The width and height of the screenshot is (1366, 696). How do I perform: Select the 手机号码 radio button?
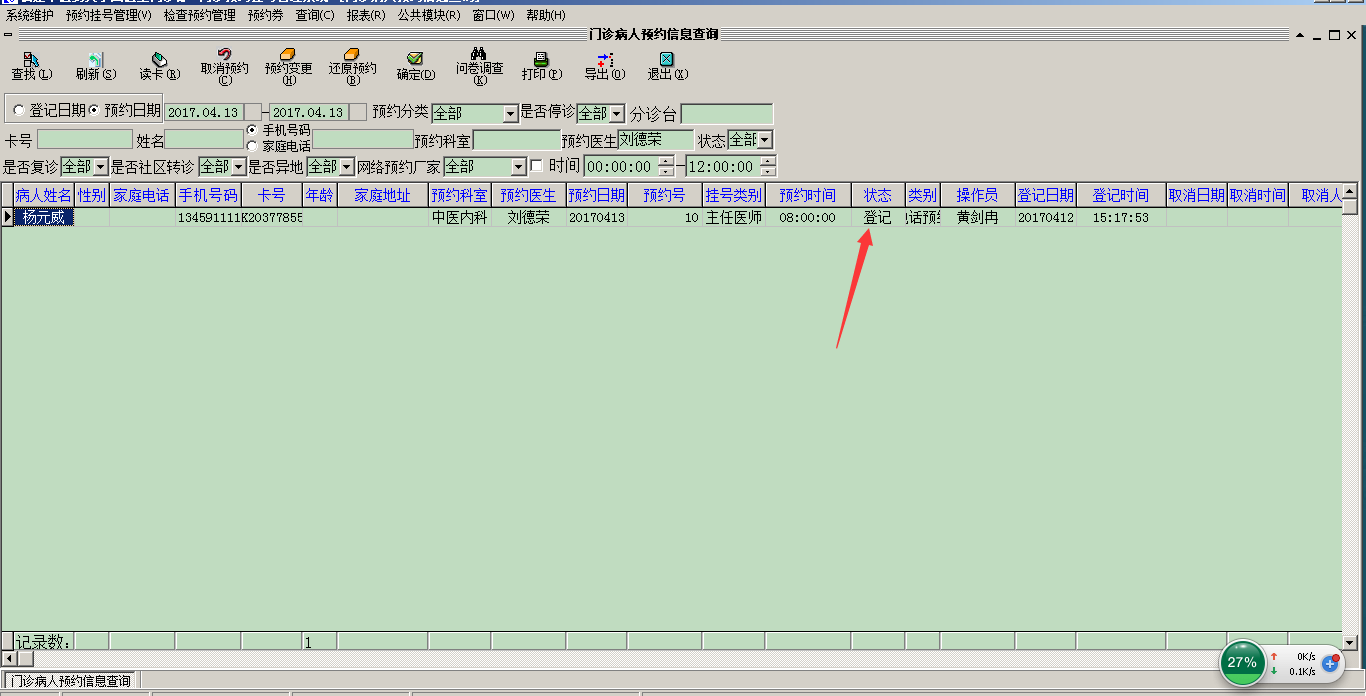[x=253, y=131]
